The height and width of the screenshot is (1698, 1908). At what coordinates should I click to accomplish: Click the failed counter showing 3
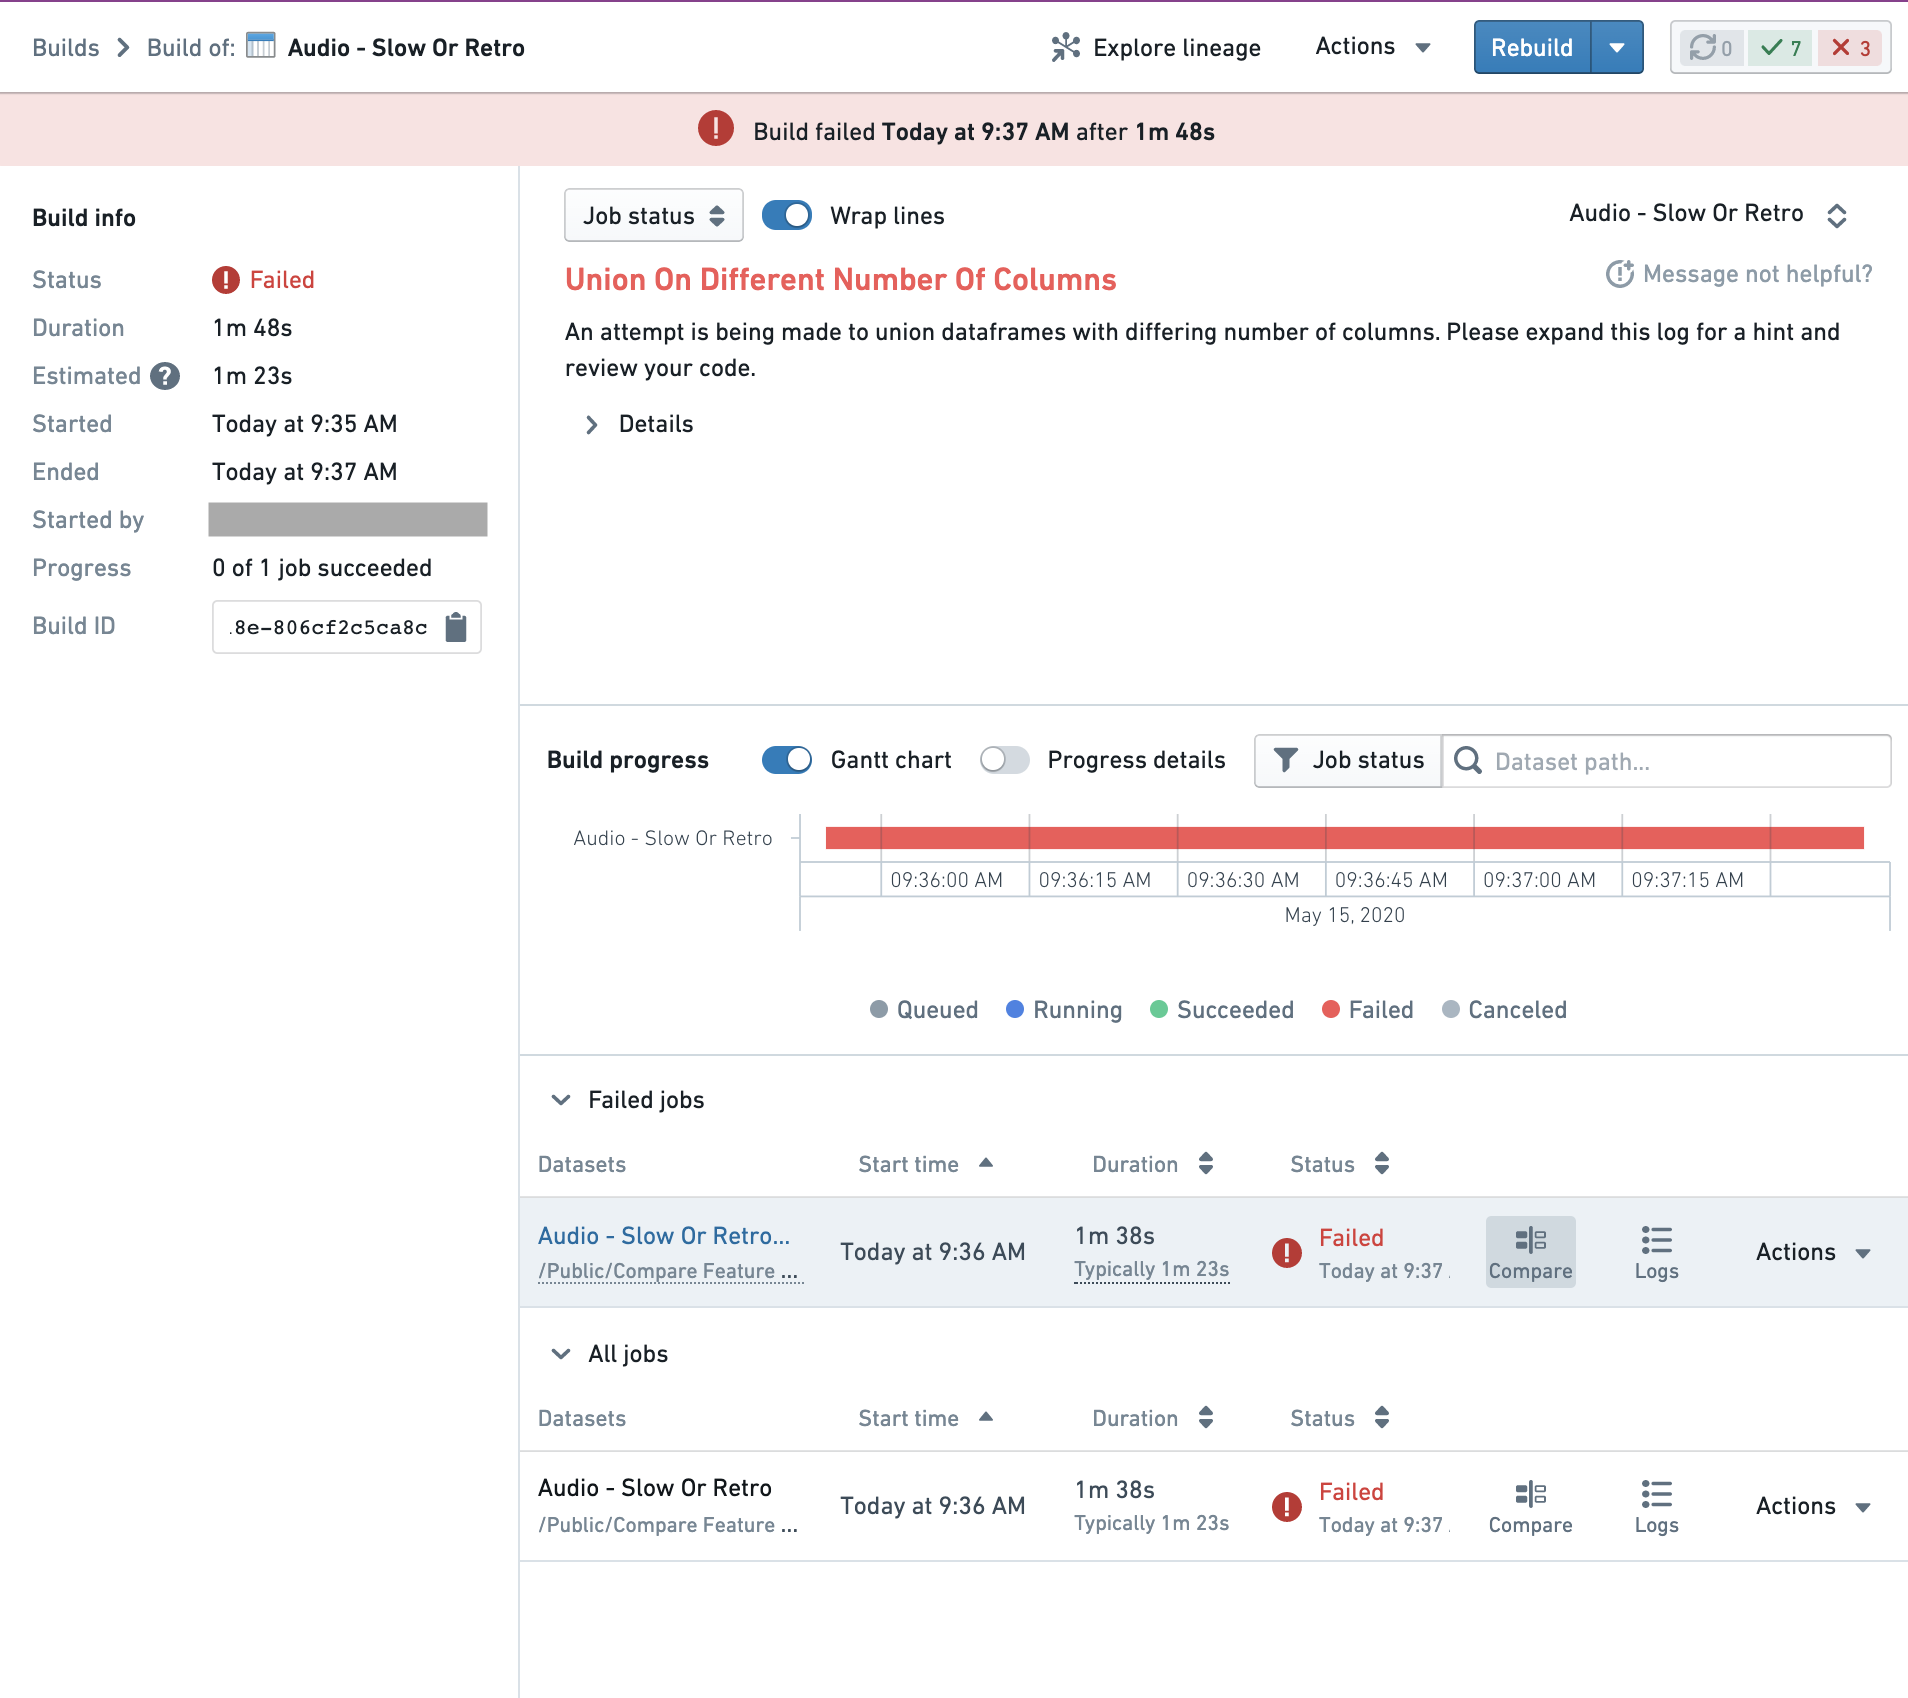click(x=1850, y=48)
